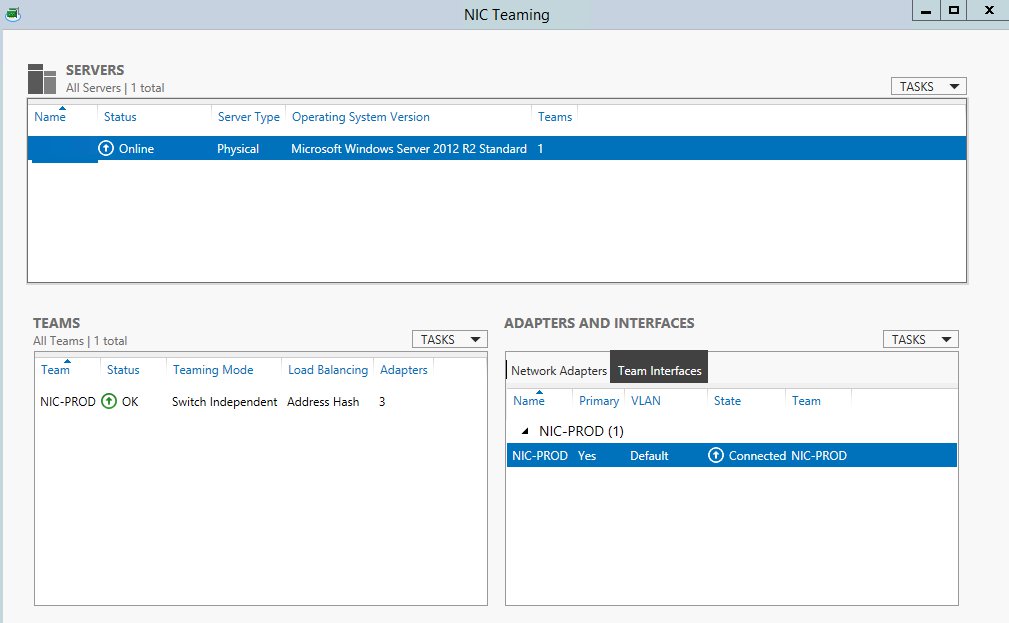Maximize the NIC Teaming window

tap(954, 10)
